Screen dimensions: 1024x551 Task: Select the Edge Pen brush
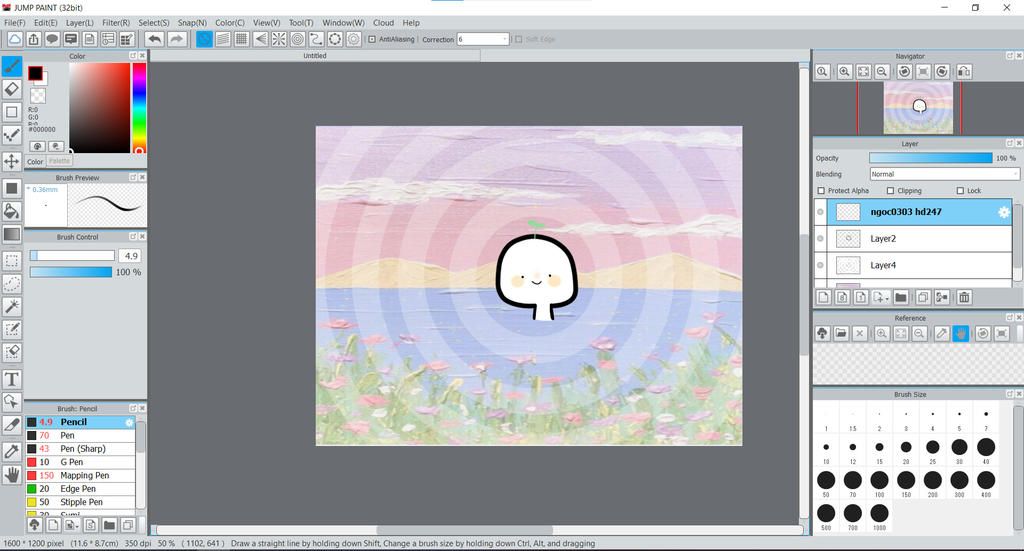80,489
